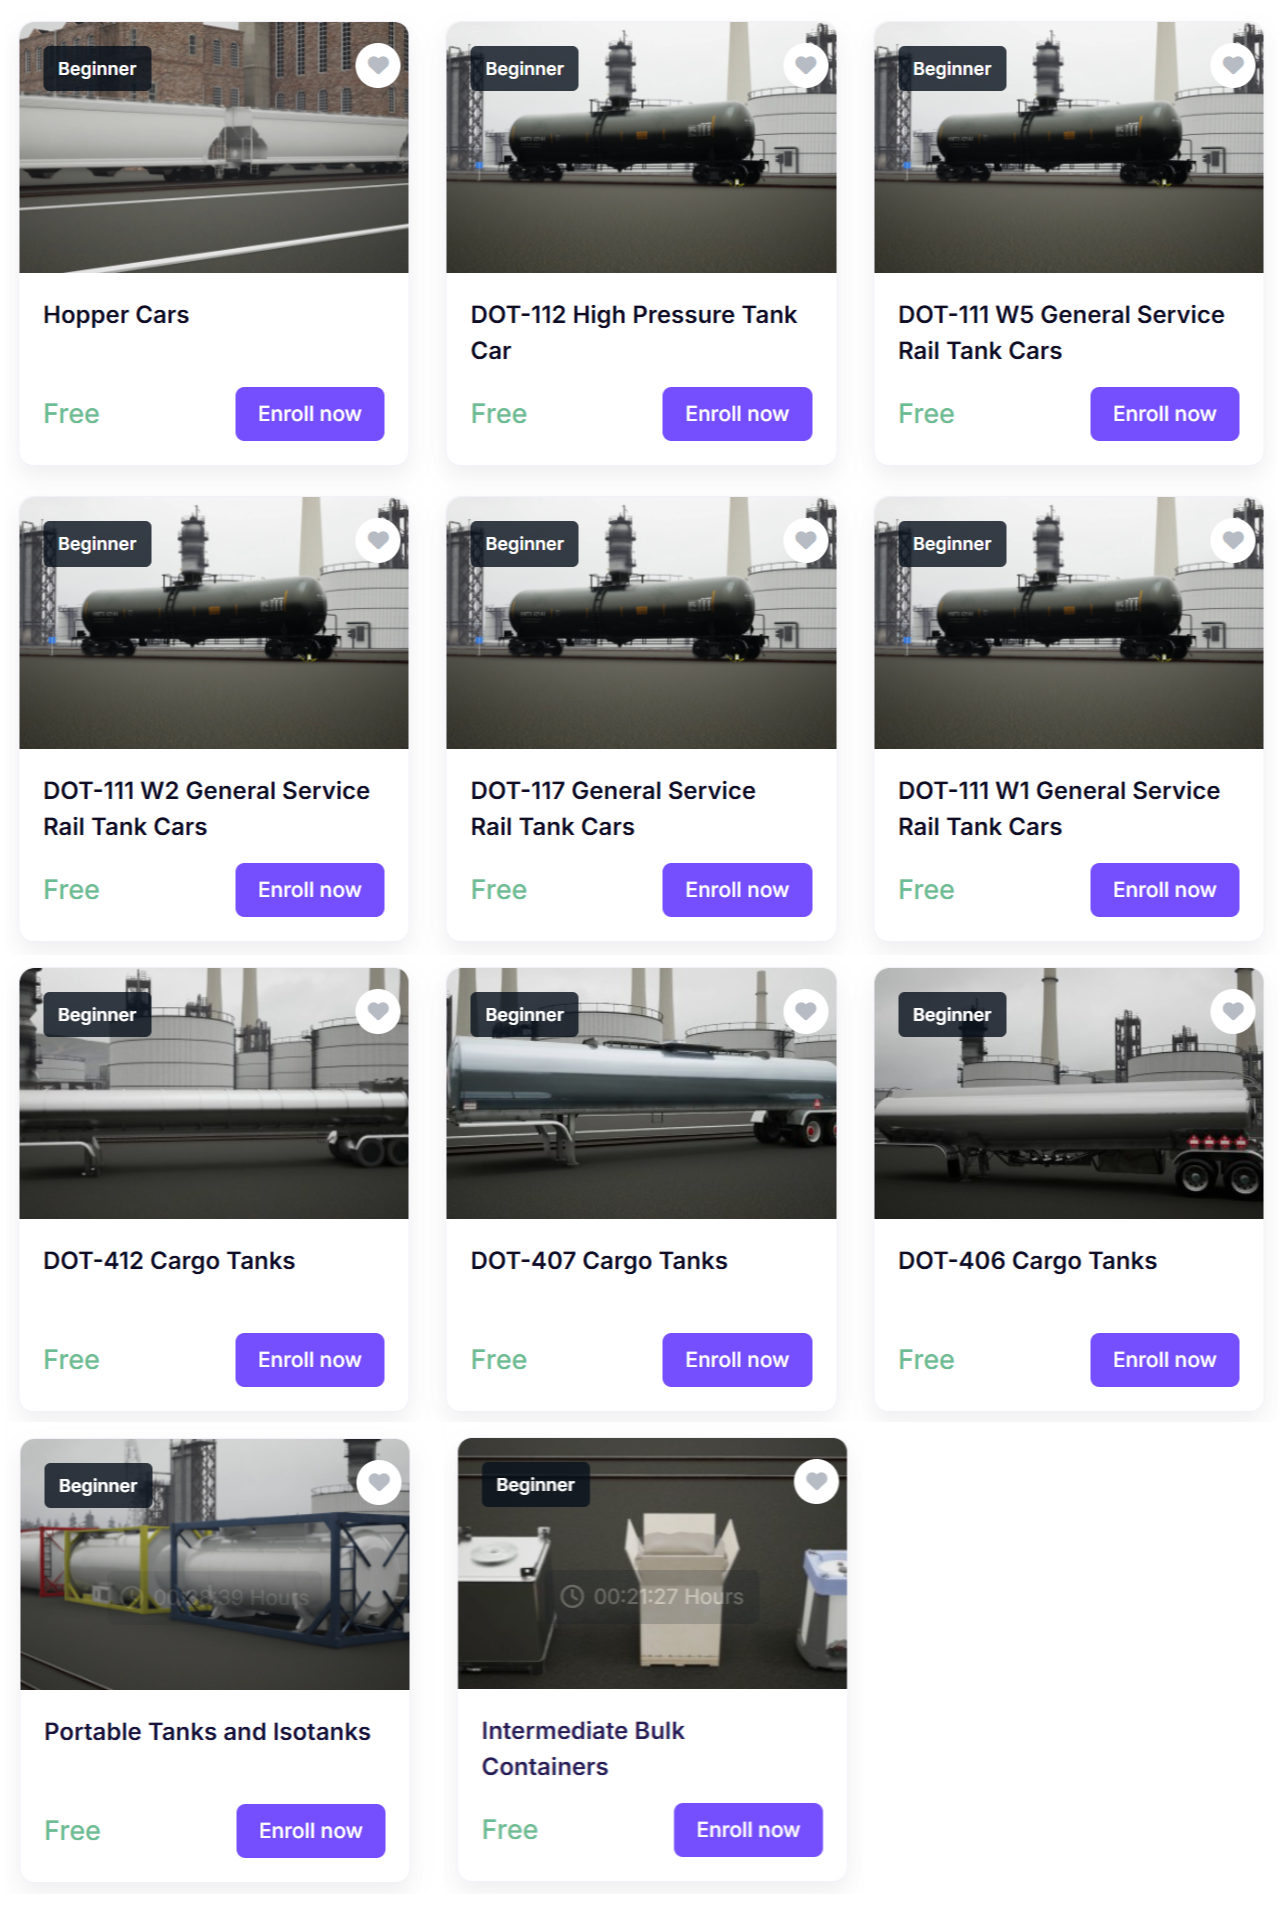Favorite Portable Tanks and Isotanks course

click(379, 1483)
